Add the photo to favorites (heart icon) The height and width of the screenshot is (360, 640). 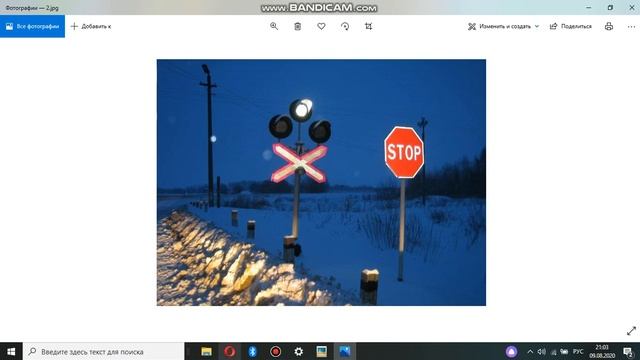[x=321, y=27]
